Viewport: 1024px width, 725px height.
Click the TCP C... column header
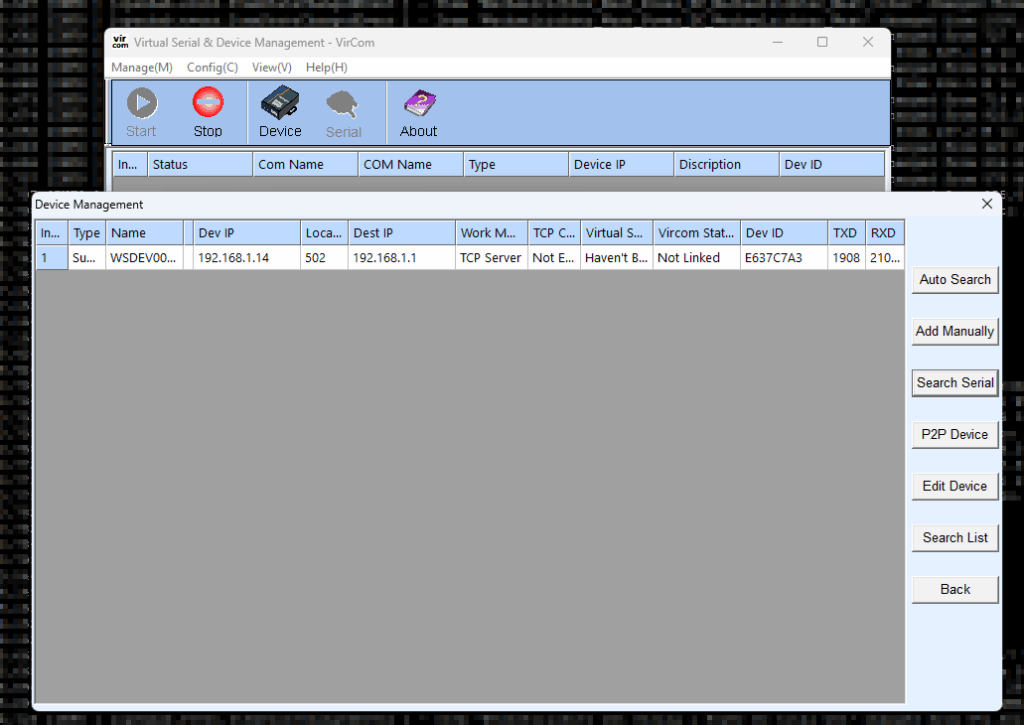(554, 233)
